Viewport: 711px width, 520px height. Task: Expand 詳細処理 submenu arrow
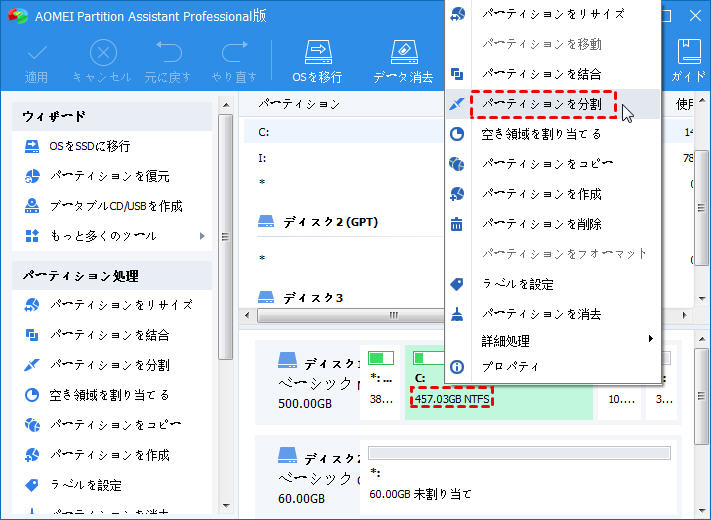651,339
